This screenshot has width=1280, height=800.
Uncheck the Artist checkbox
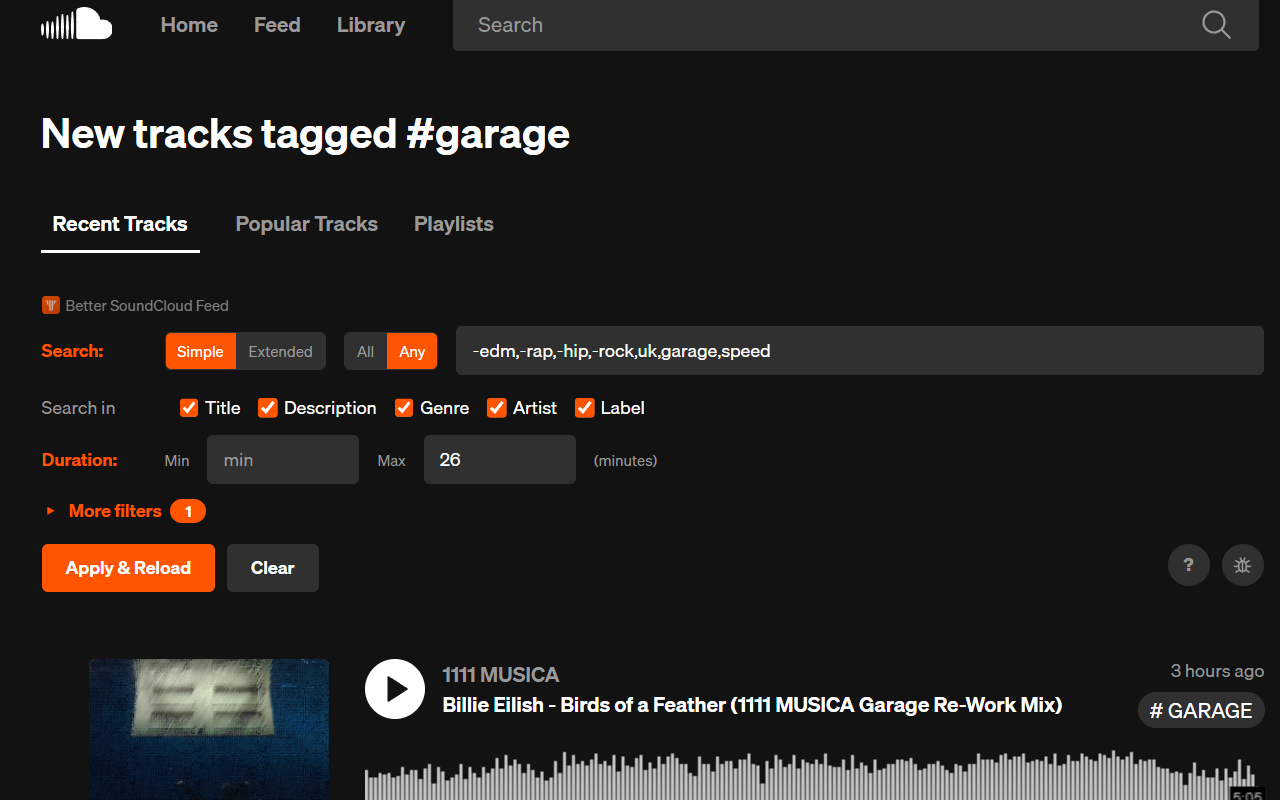pyautogui.click(x=496, y=408)
